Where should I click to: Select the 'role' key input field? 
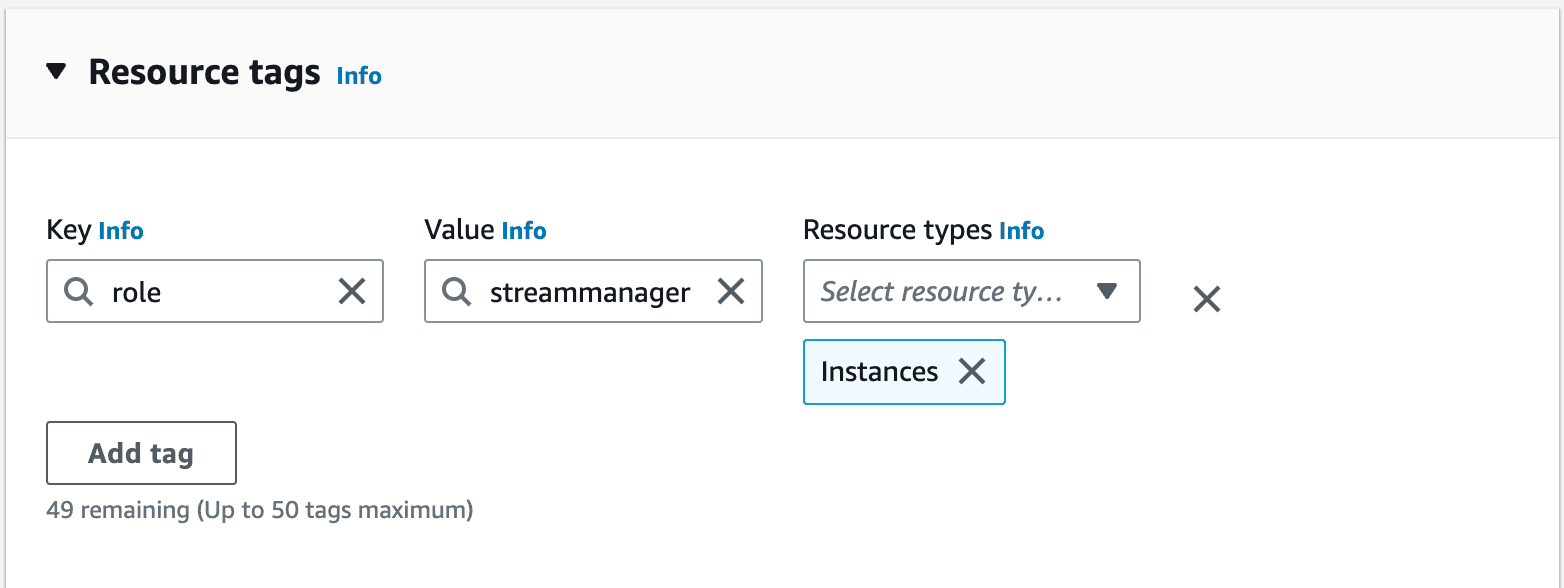point(200,291)
